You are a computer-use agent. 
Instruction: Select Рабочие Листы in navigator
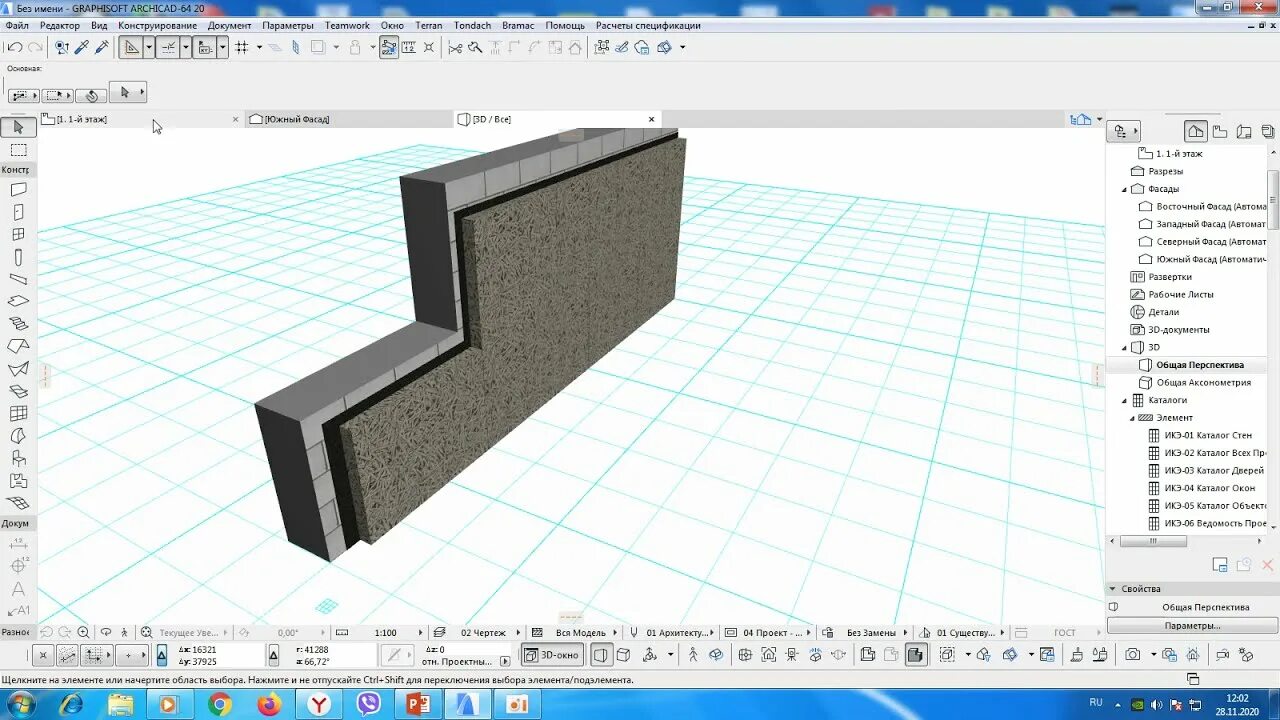[x=1180, y=294]
